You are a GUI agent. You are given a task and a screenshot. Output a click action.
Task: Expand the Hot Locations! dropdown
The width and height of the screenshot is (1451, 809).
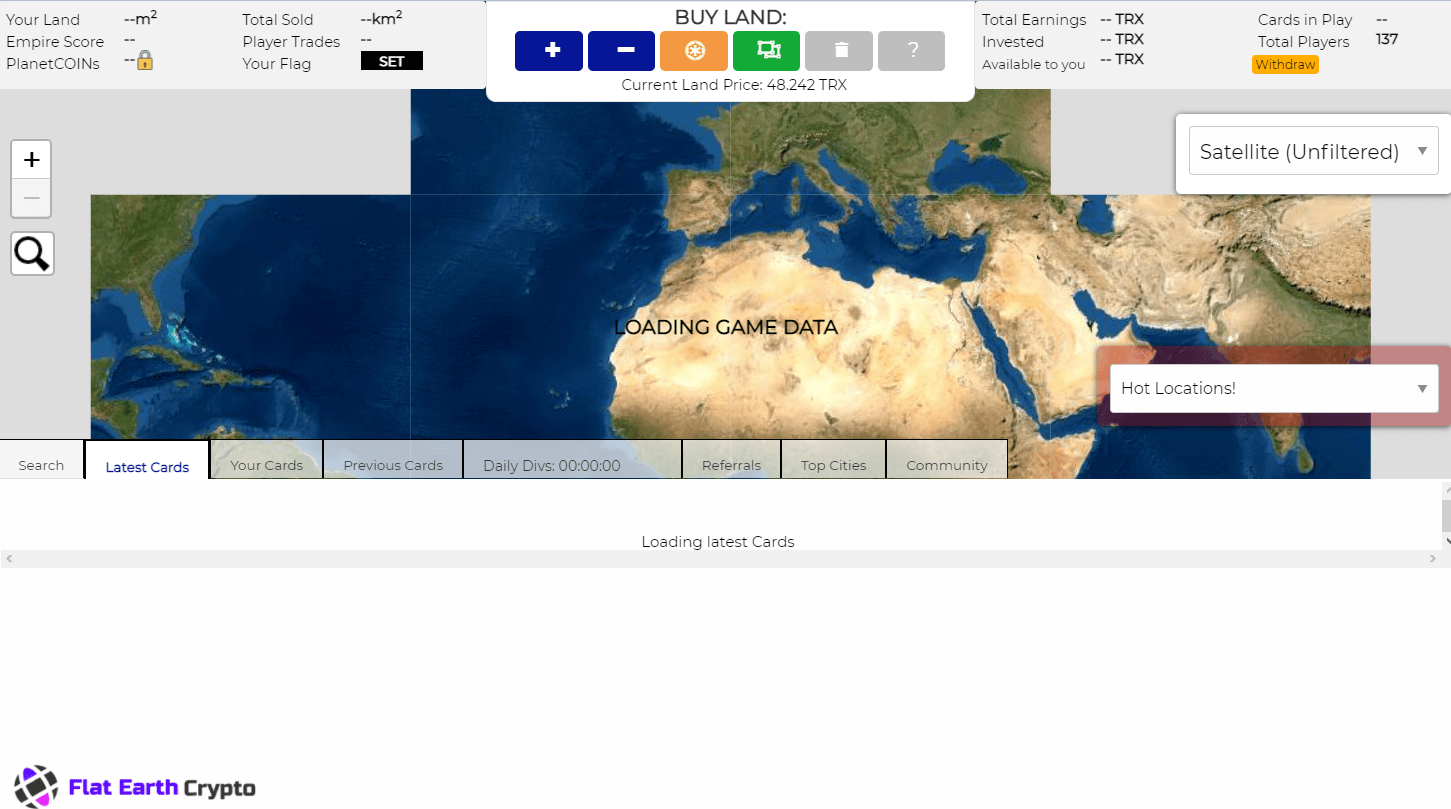pos(1274,388)
